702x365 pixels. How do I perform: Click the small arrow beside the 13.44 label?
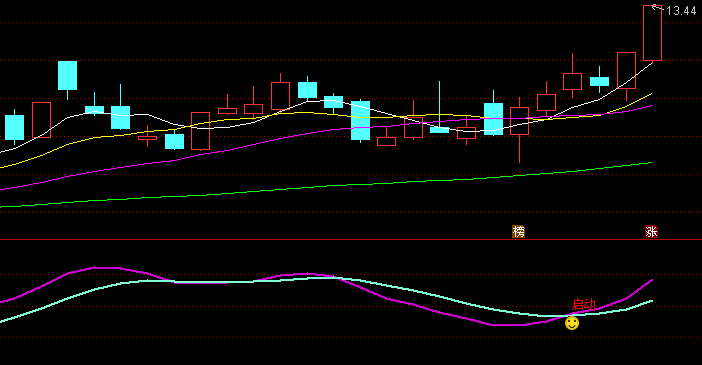[x=656, y=7]
